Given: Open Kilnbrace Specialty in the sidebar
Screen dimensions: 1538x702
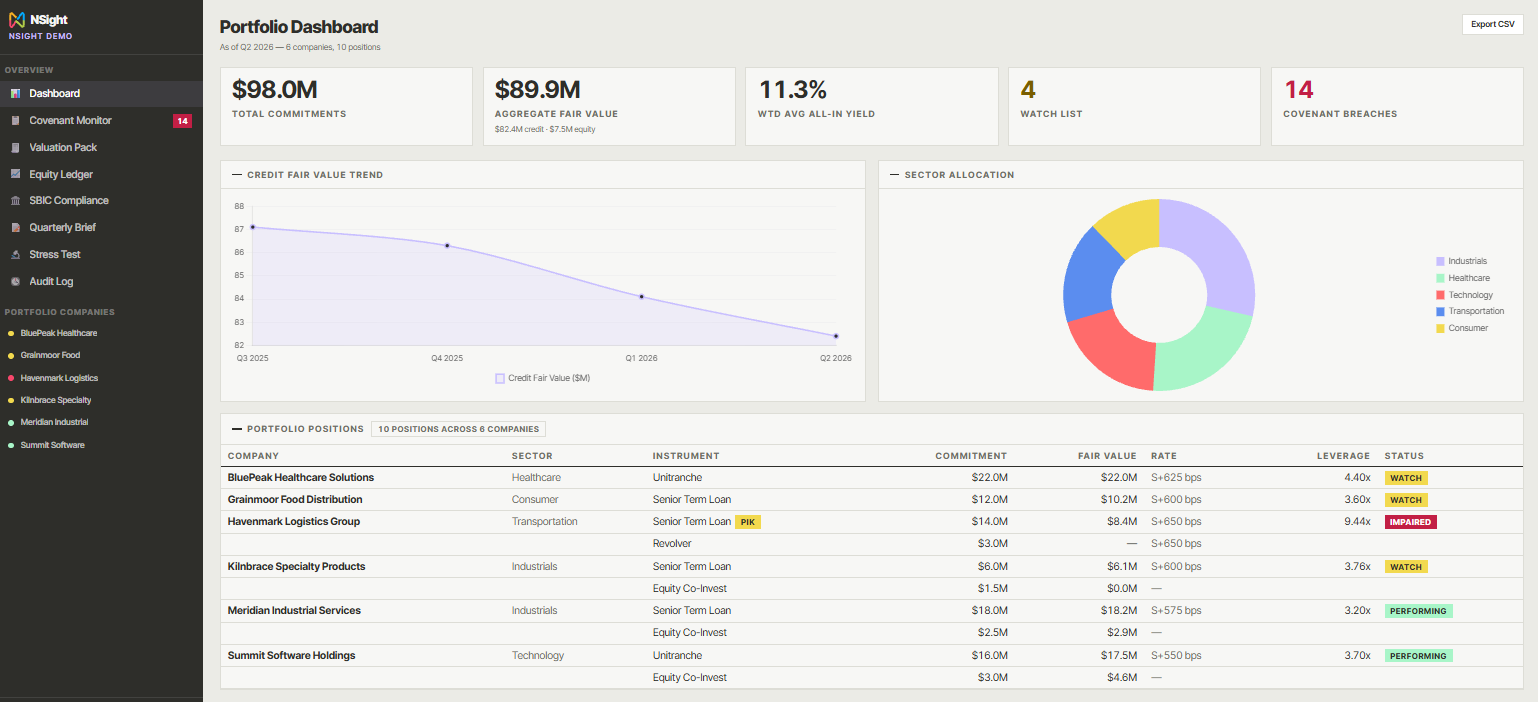Looking at the screenshot, I should point(56,400).
